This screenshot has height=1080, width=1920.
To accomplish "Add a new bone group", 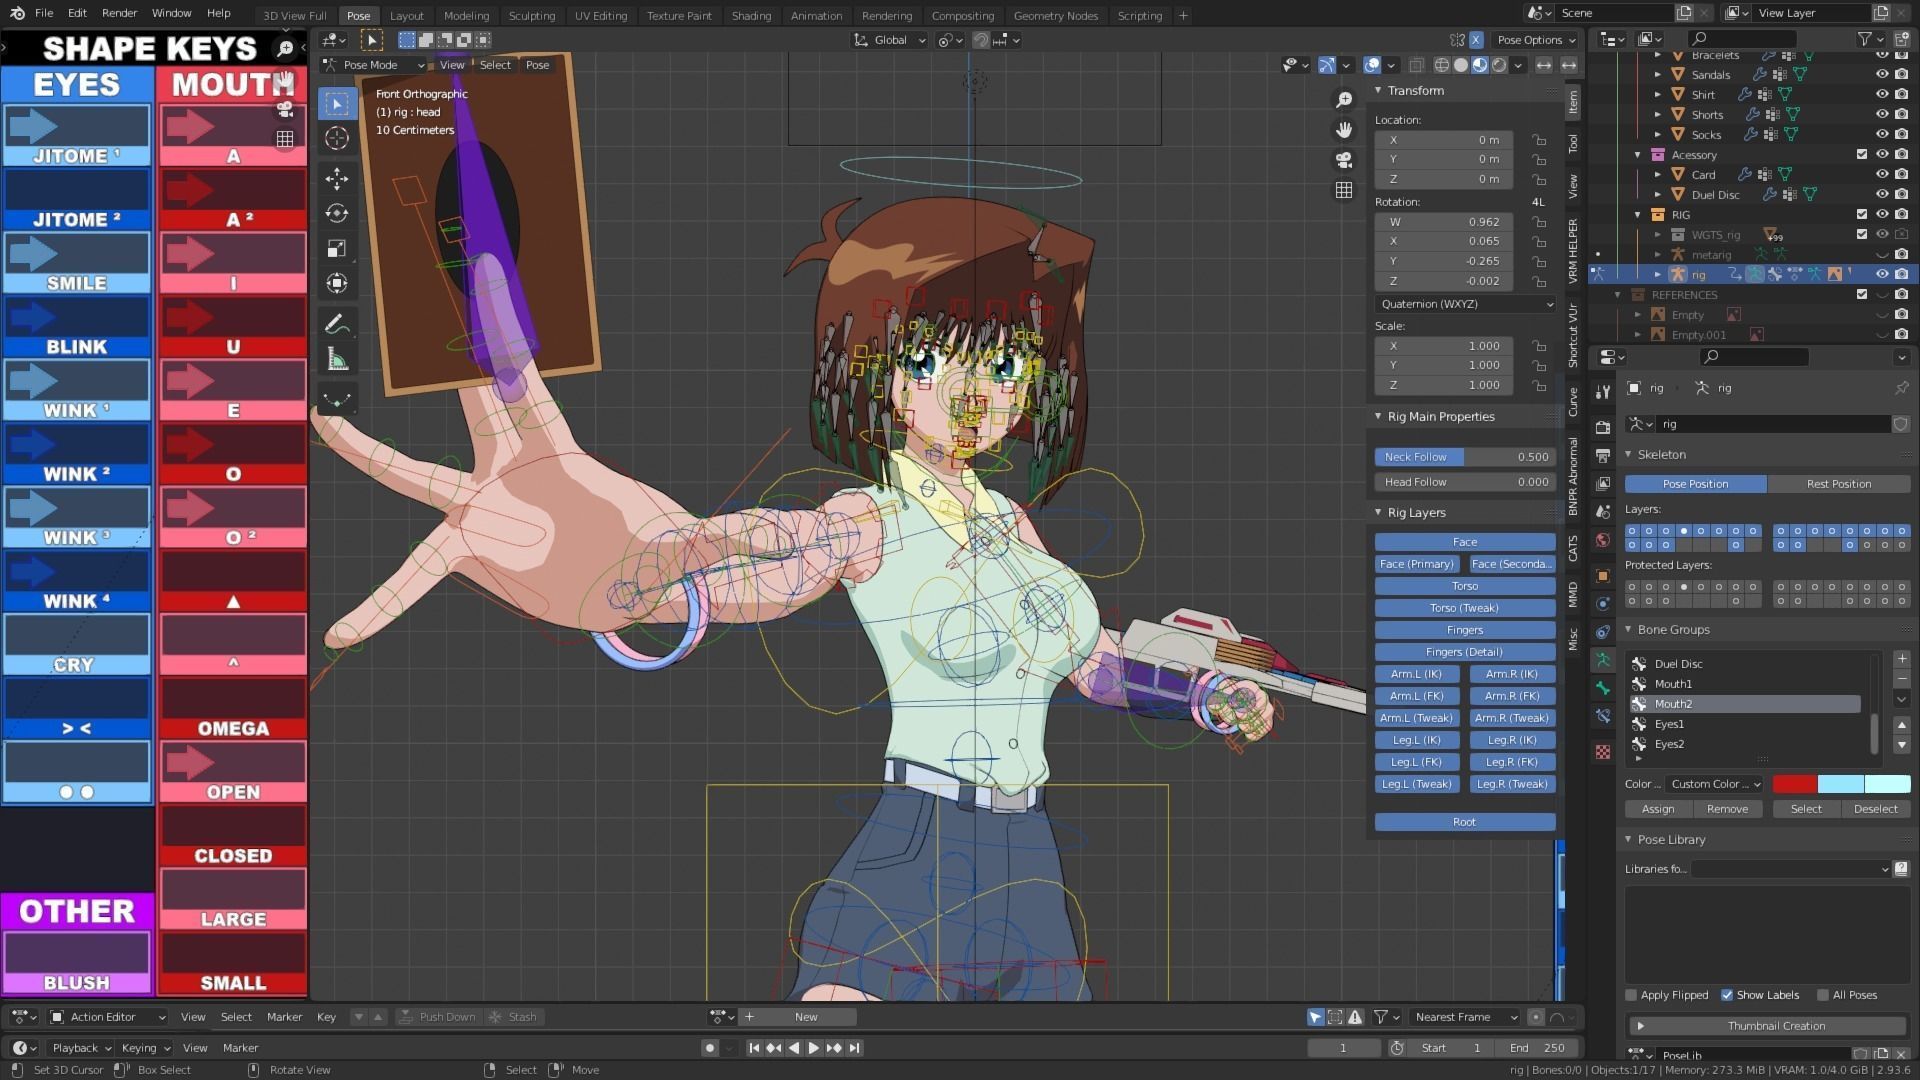I will pos(1902,659).
